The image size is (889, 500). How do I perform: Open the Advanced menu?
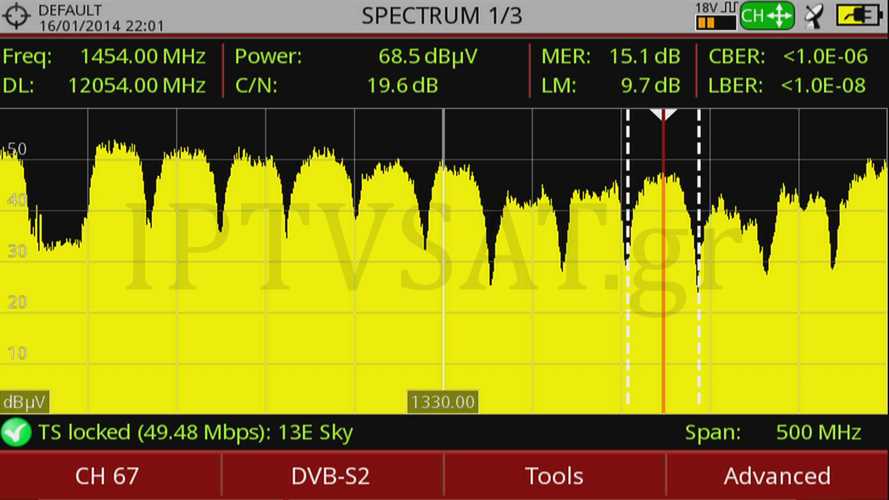pos(777,476)
